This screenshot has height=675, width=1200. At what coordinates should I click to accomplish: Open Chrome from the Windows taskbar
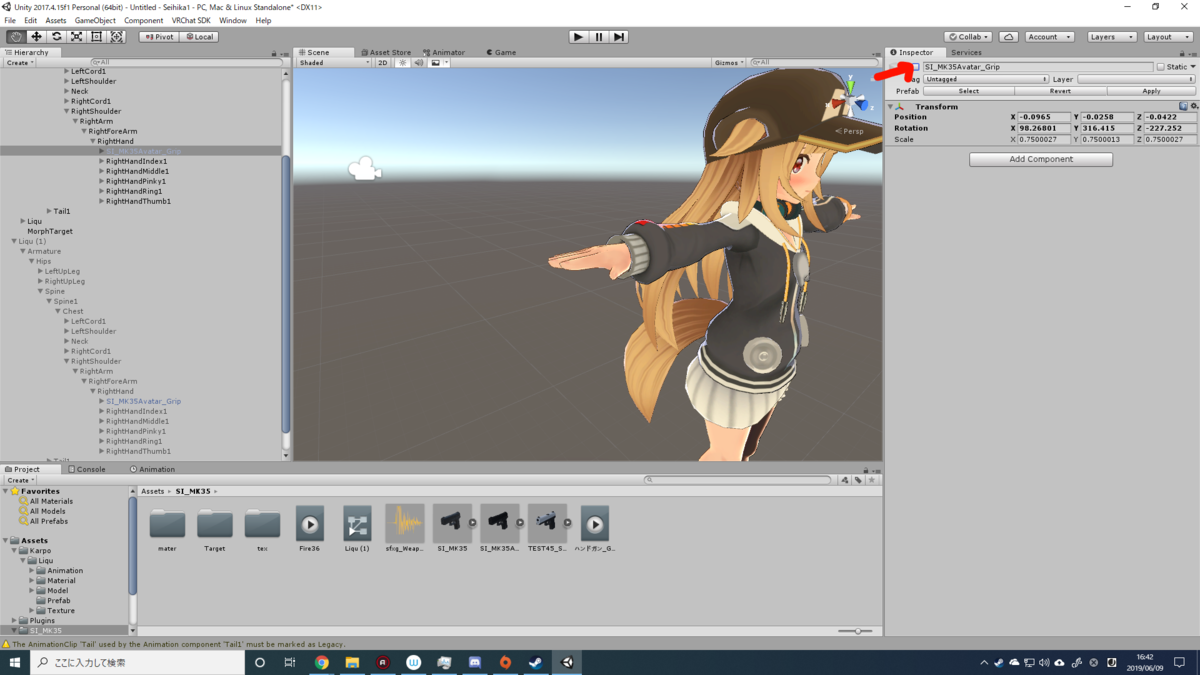click(322, 662)
